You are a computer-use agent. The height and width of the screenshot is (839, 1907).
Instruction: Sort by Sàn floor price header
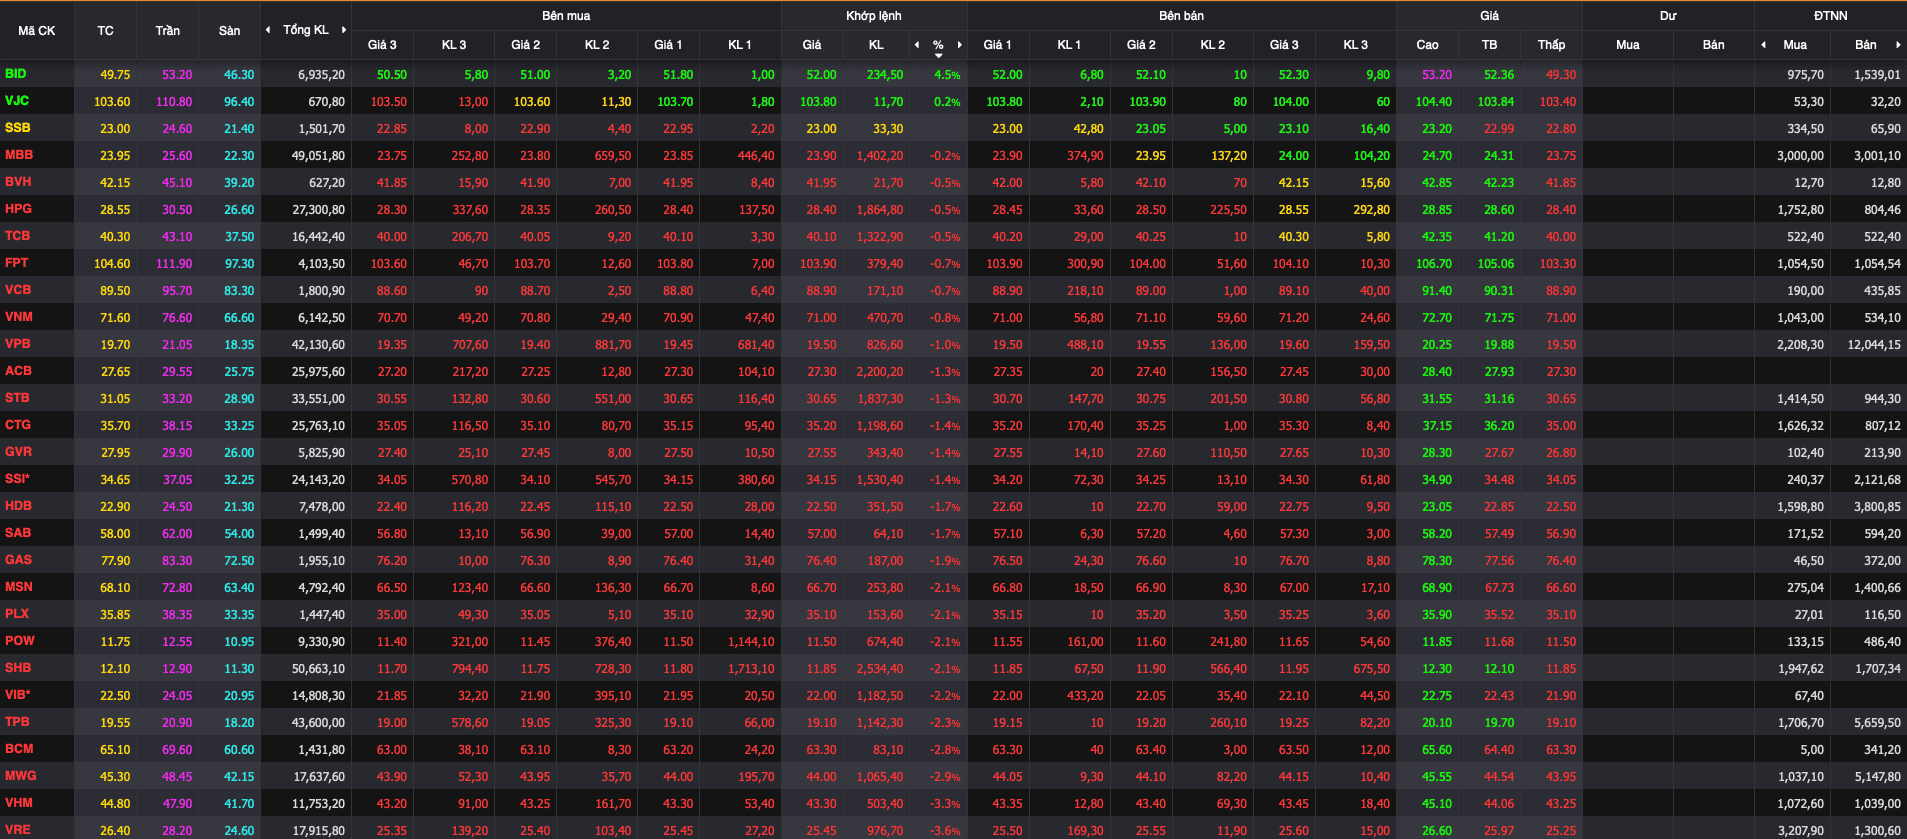click(229, 31)
